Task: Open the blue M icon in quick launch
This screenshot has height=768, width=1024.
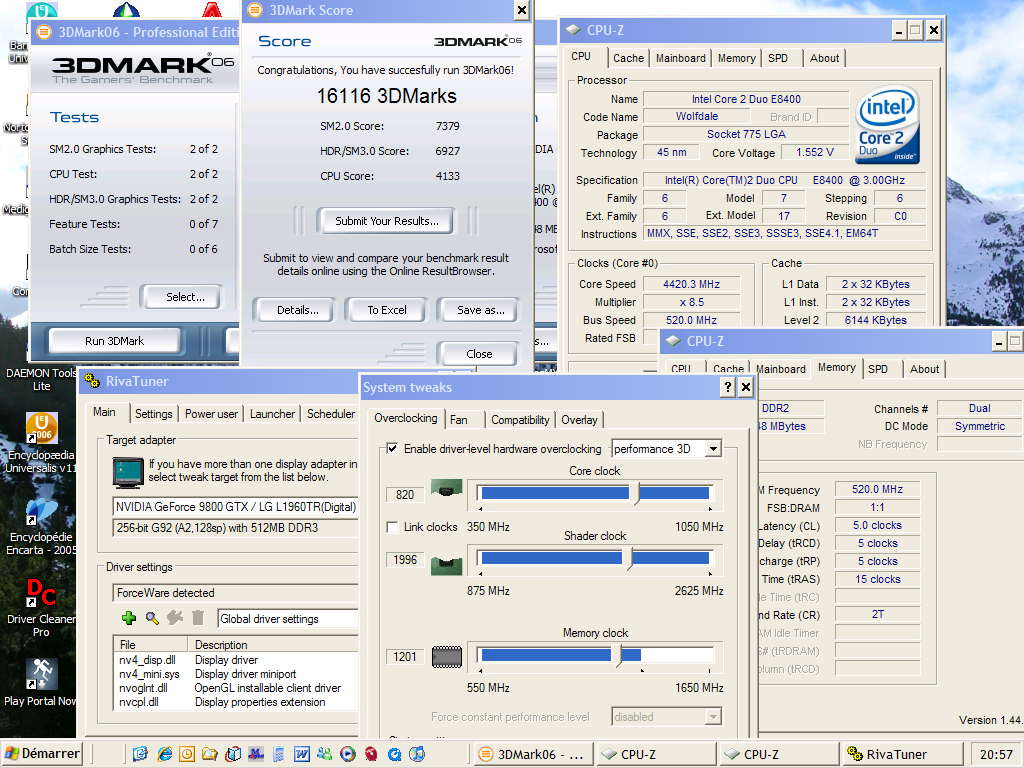Action: point(256,754)
